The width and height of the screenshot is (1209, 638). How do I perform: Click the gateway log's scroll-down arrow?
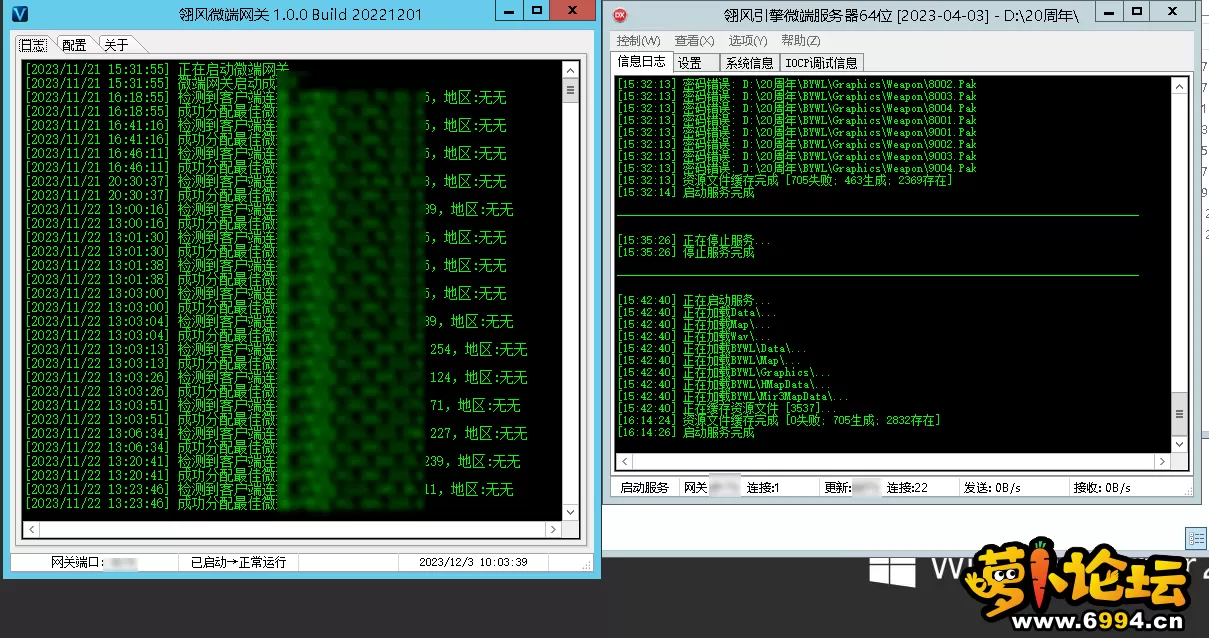571,512
